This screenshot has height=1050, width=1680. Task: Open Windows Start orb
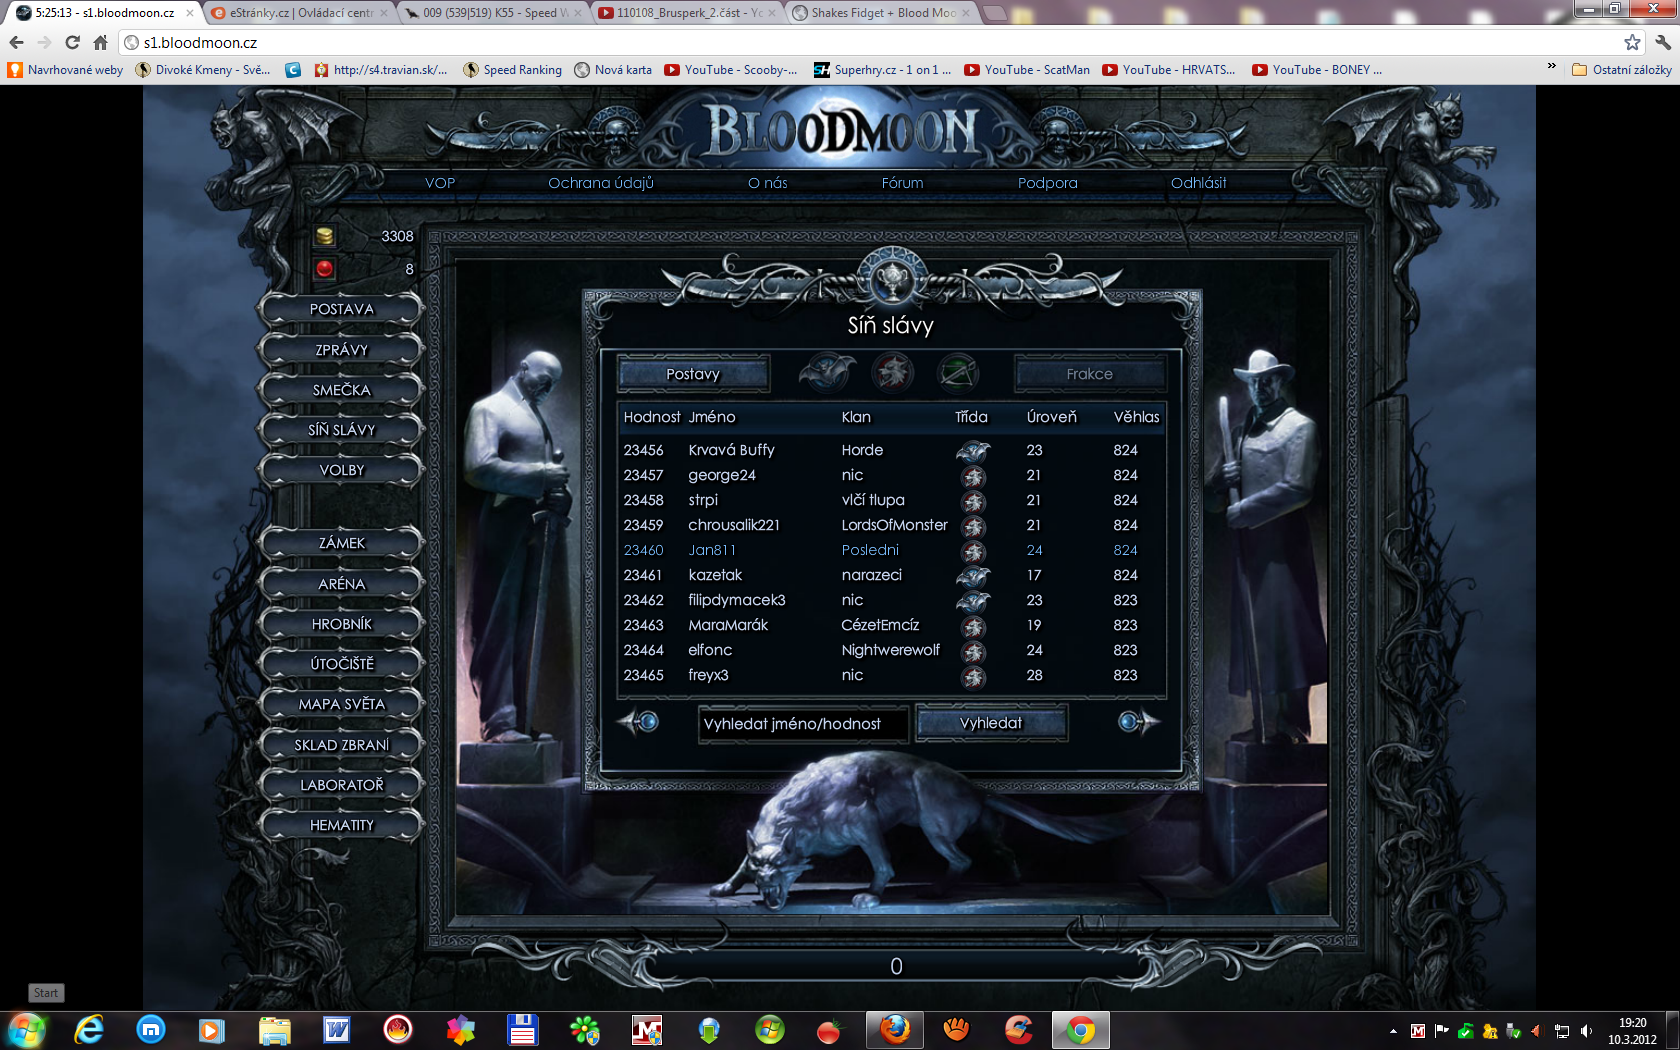tap(27, 1030)
